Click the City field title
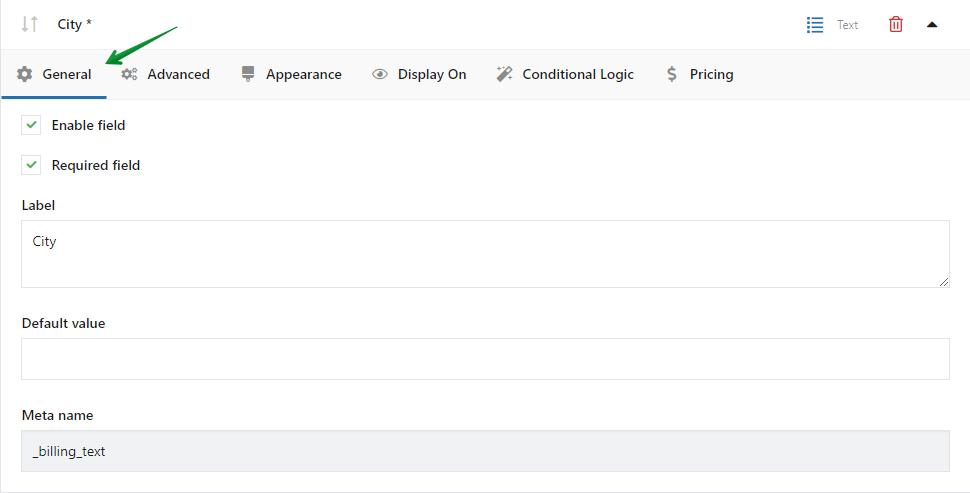This screenshot has width=970, height=493. pos(74,24)
